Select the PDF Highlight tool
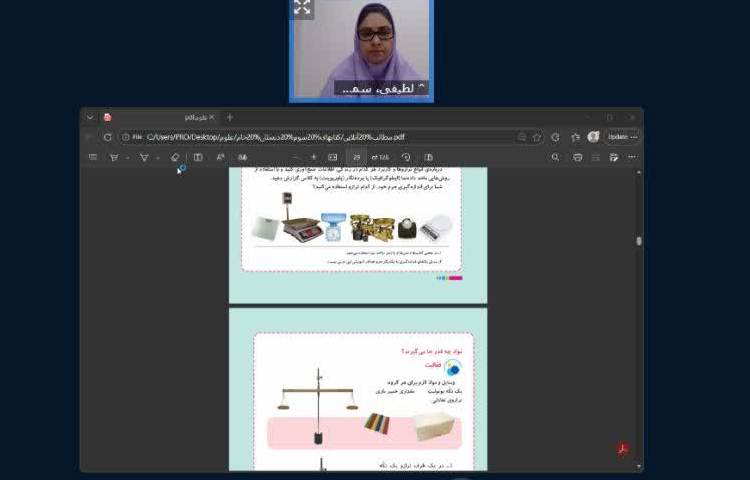750x480 pixels. [144, 157]
